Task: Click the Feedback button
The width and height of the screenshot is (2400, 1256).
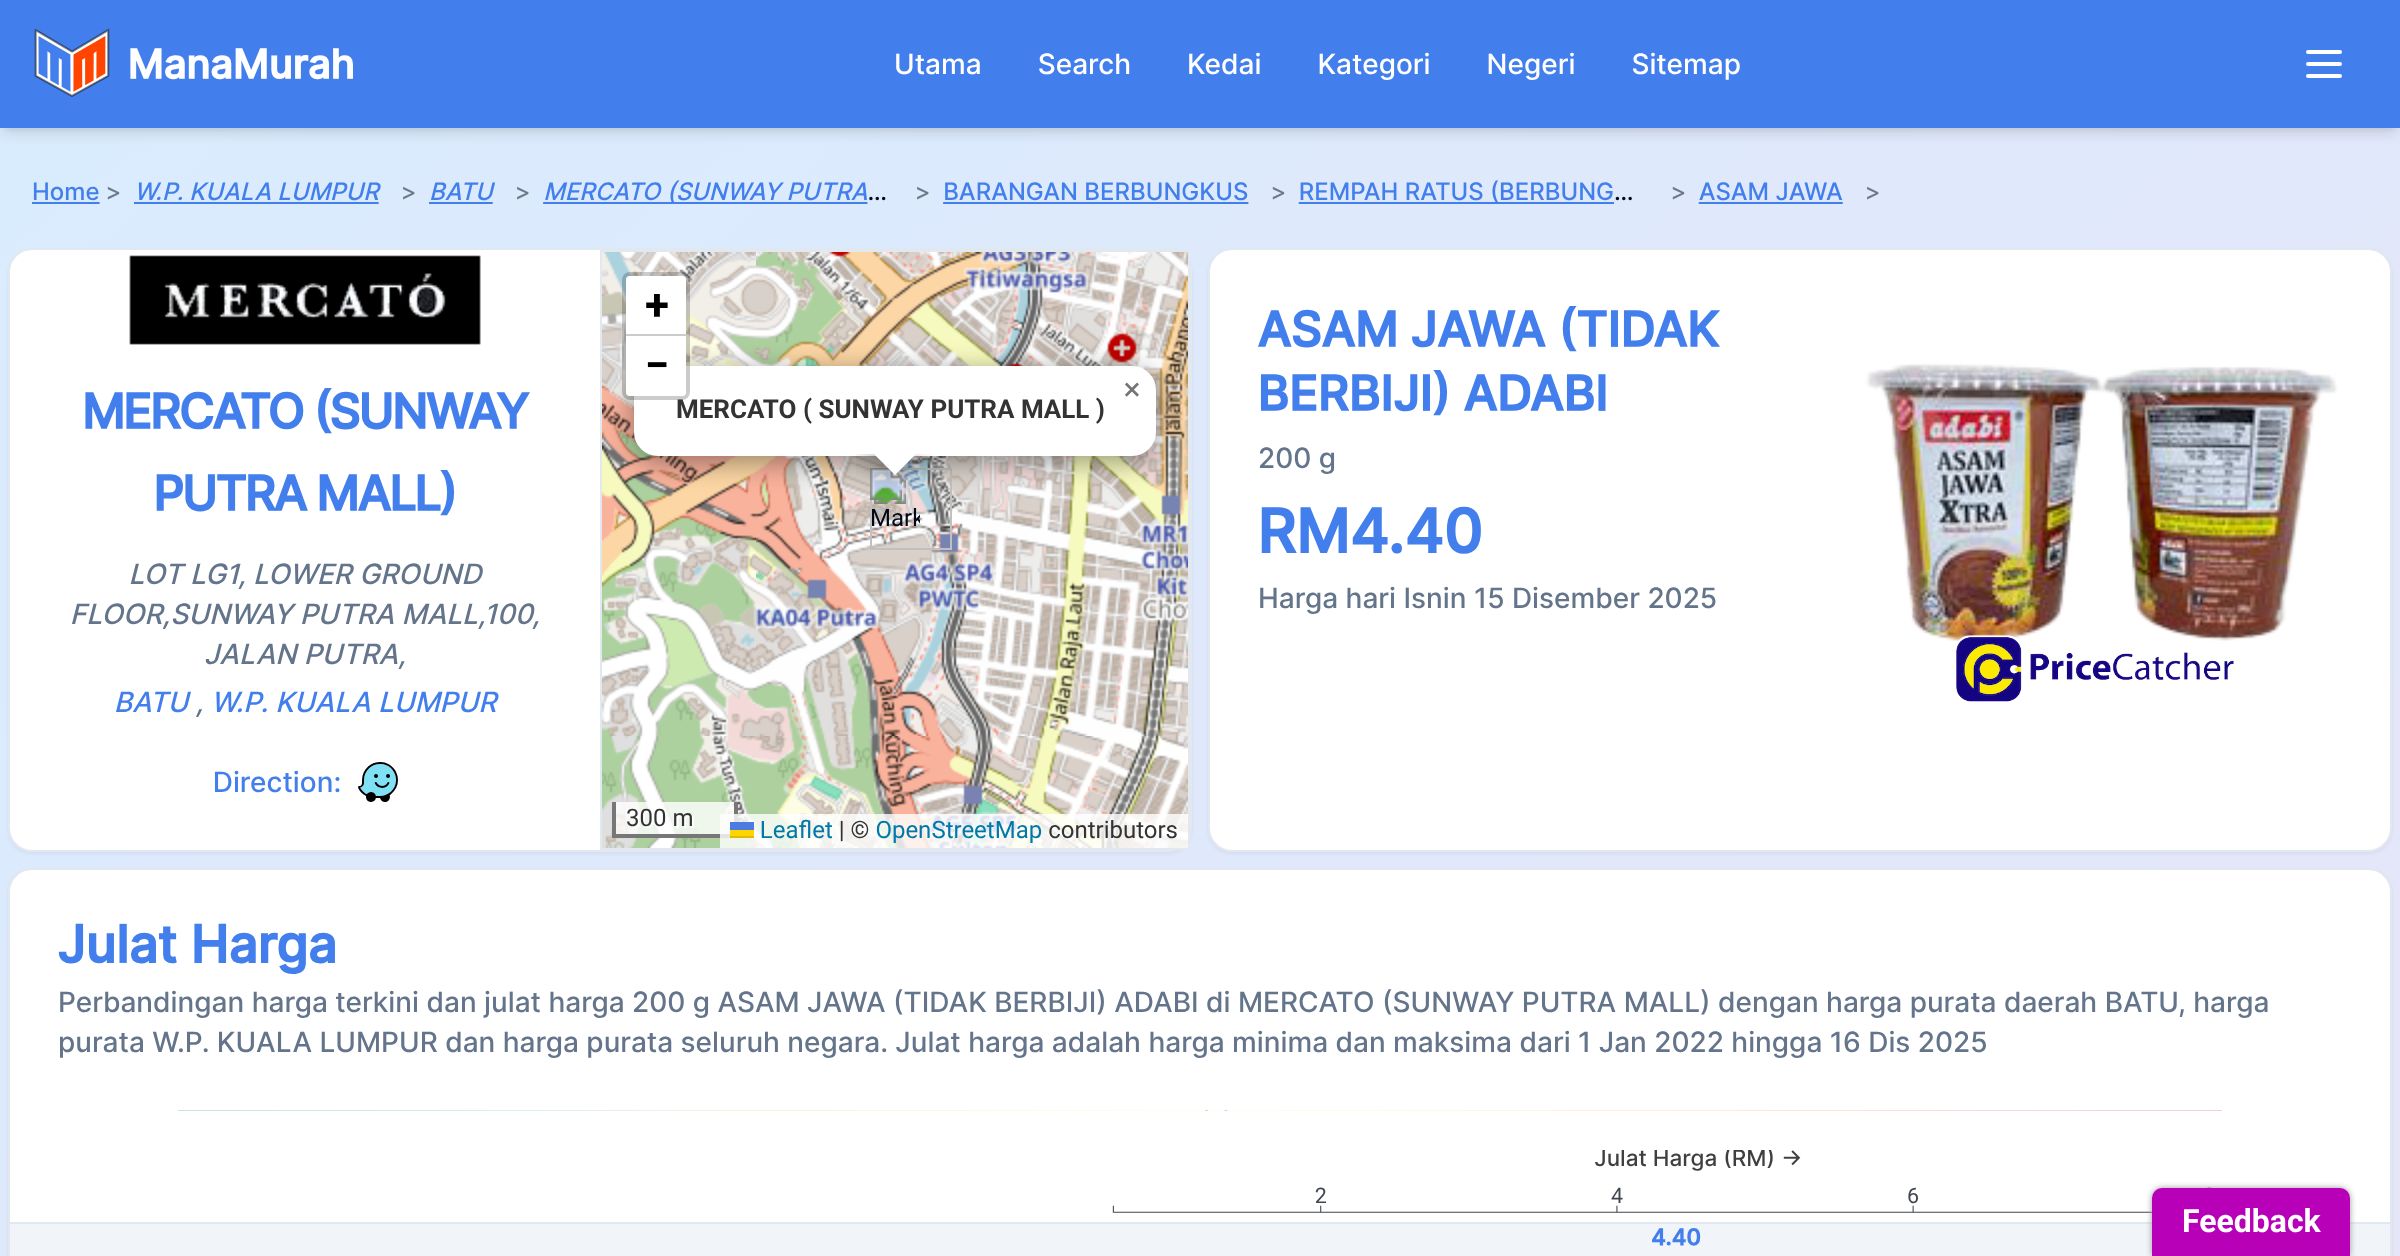Action: [x=2250, y=1221]
